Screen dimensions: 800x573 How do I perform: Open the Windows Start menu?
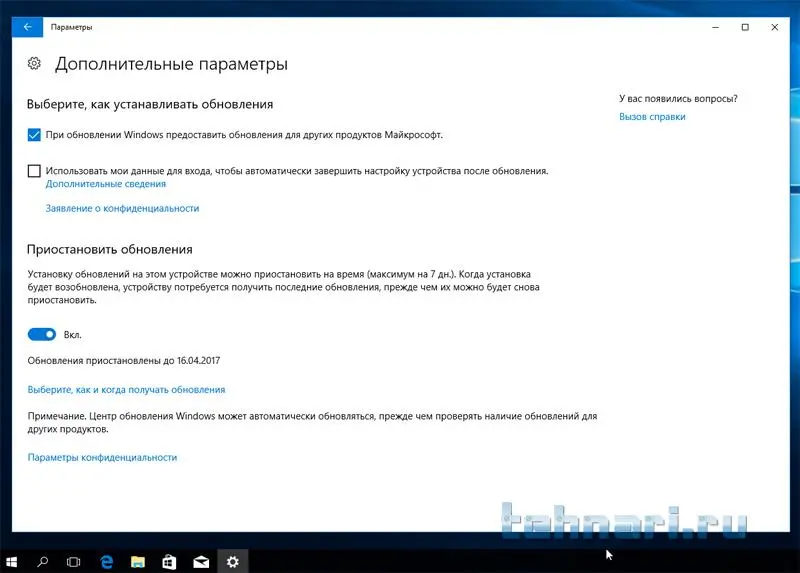(x=11, y=562)
